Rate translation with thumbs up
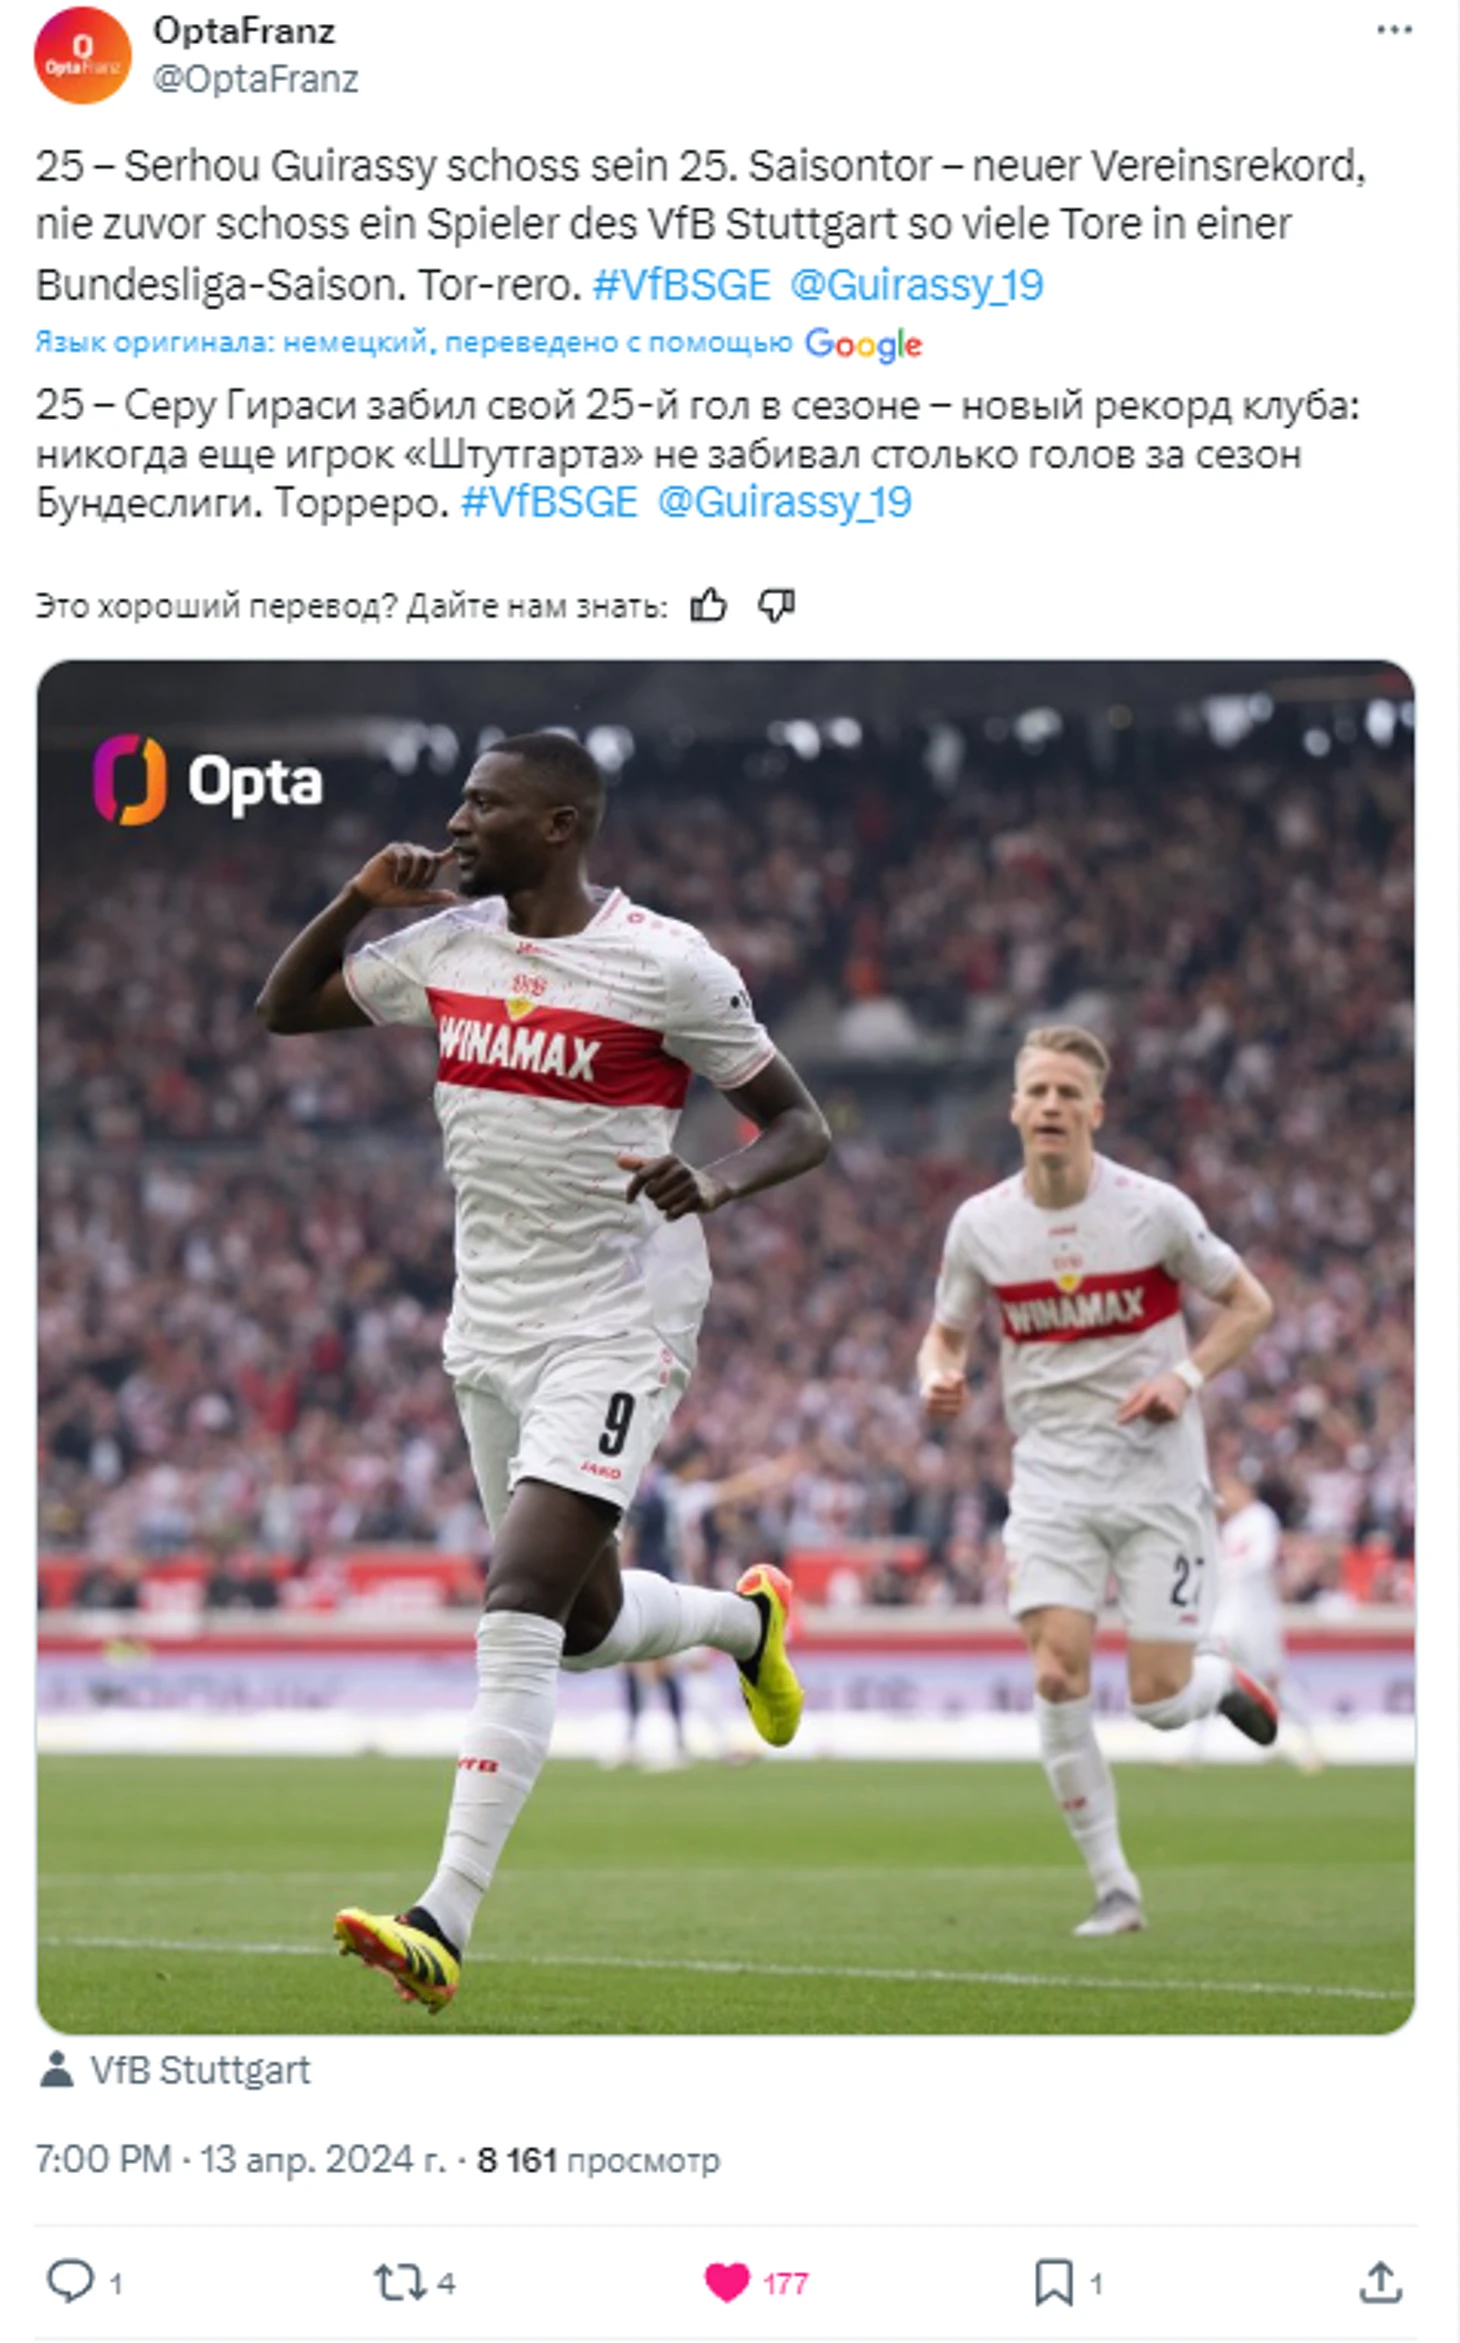Viewport: 1460px width, 2343px height. (709, 606)
